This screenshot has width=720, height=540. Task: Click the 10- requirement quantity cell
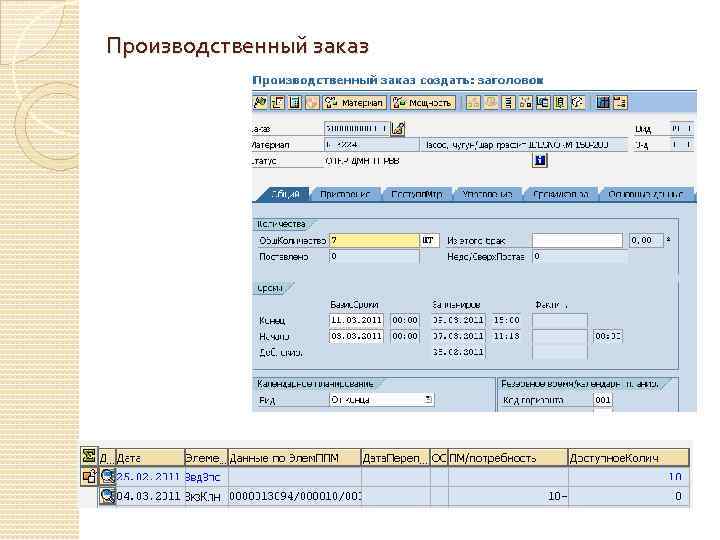pyautogui.click(x=508, y=496)
